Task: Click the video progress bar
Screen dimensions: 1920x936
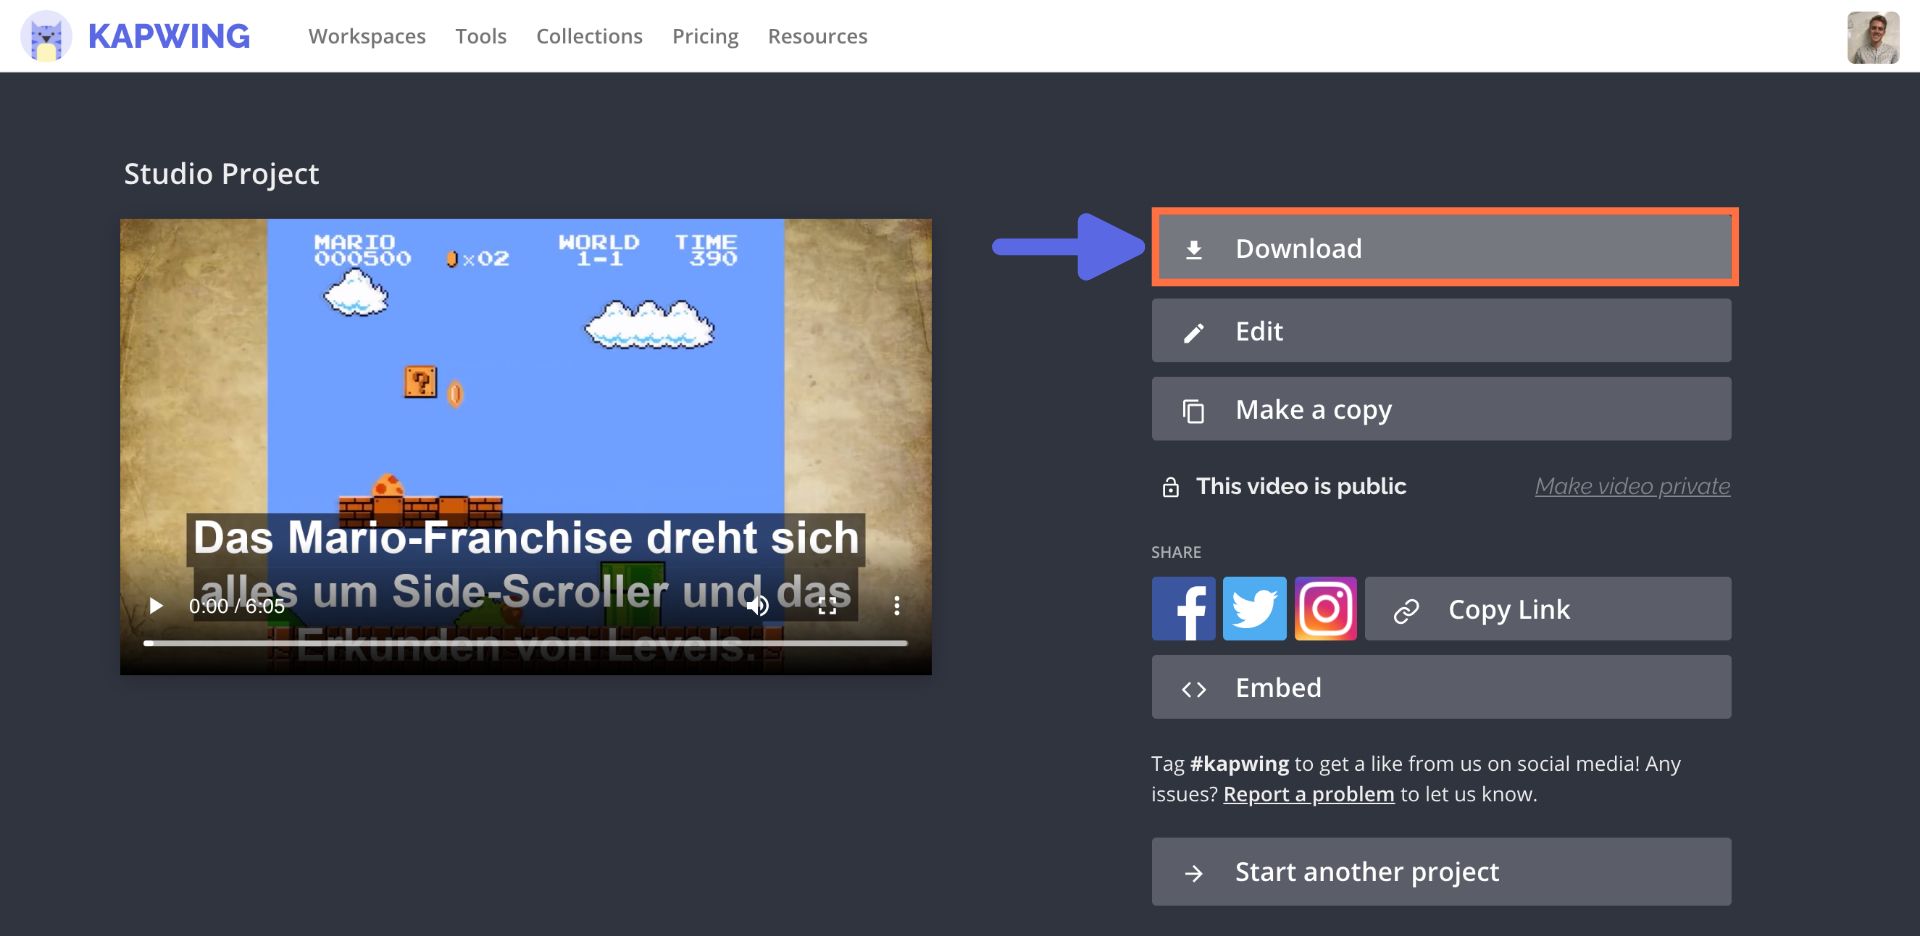Action: tap(525, 643)
